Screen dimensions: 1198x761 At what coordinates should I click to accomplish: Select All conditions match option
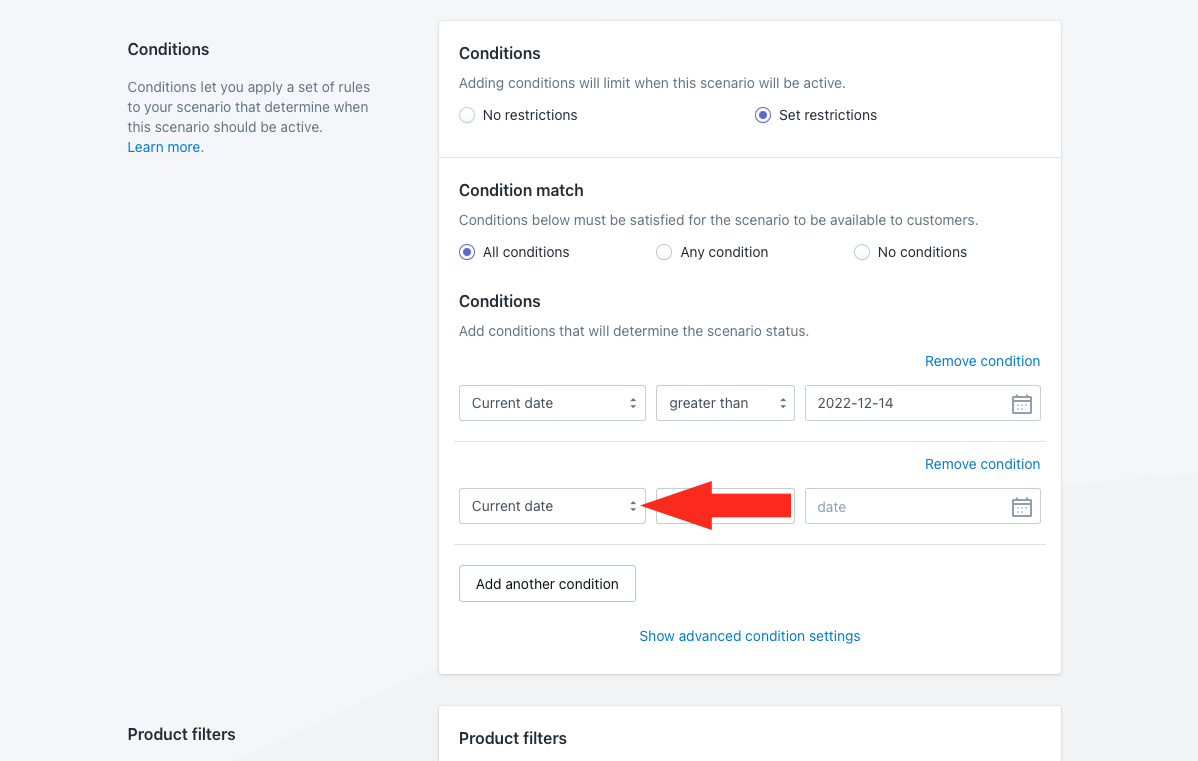[467, 252]
